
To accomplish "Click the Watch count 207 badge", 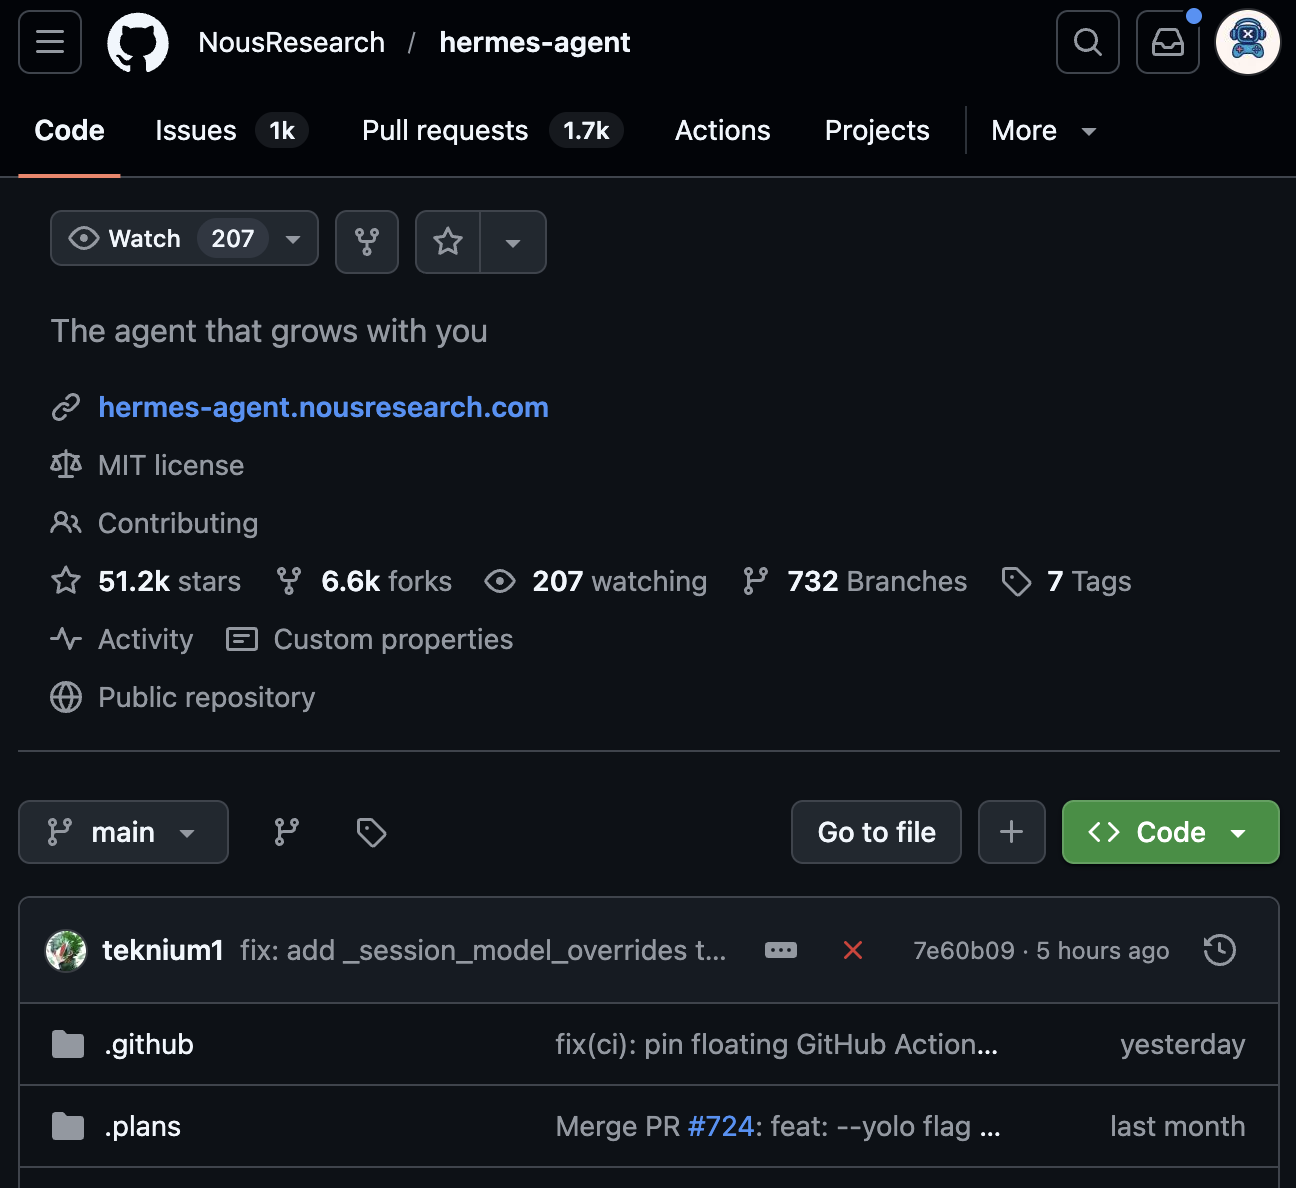I will pyautogui.click(x=233, y=238).
